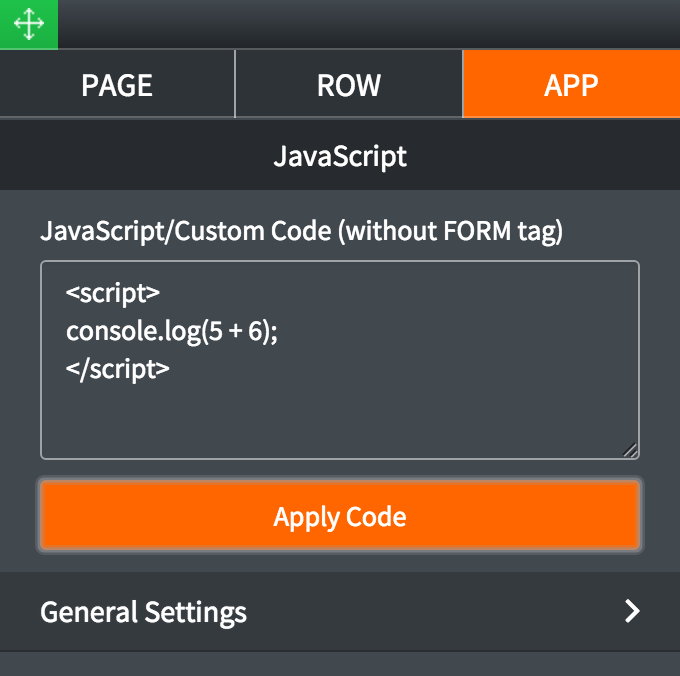Screen dimensions: 680x676
Task: Click the blank area below the code
Action: pyautogui.click(x=340, y=420)
